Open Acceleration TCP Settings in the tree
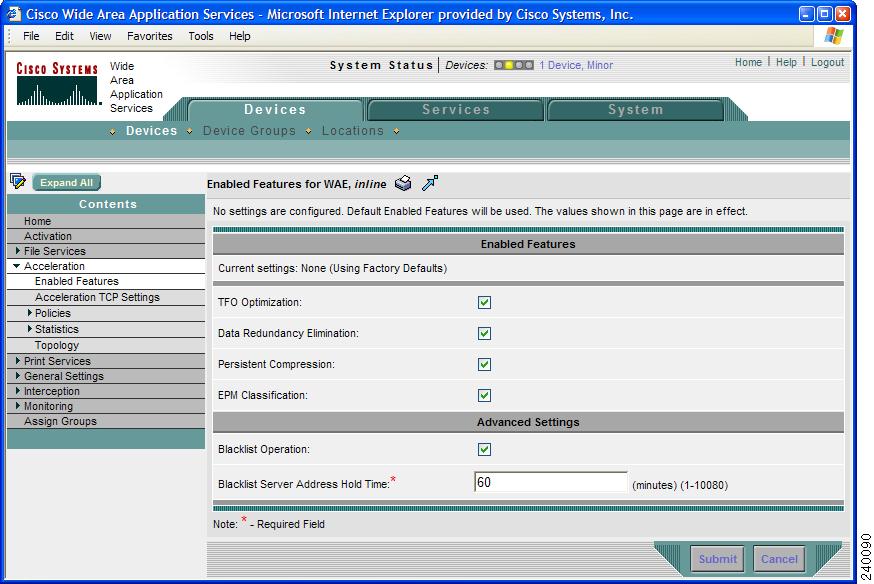Viewport: 874px width, 584px height. pyautogui.click(x=98, y=297)
